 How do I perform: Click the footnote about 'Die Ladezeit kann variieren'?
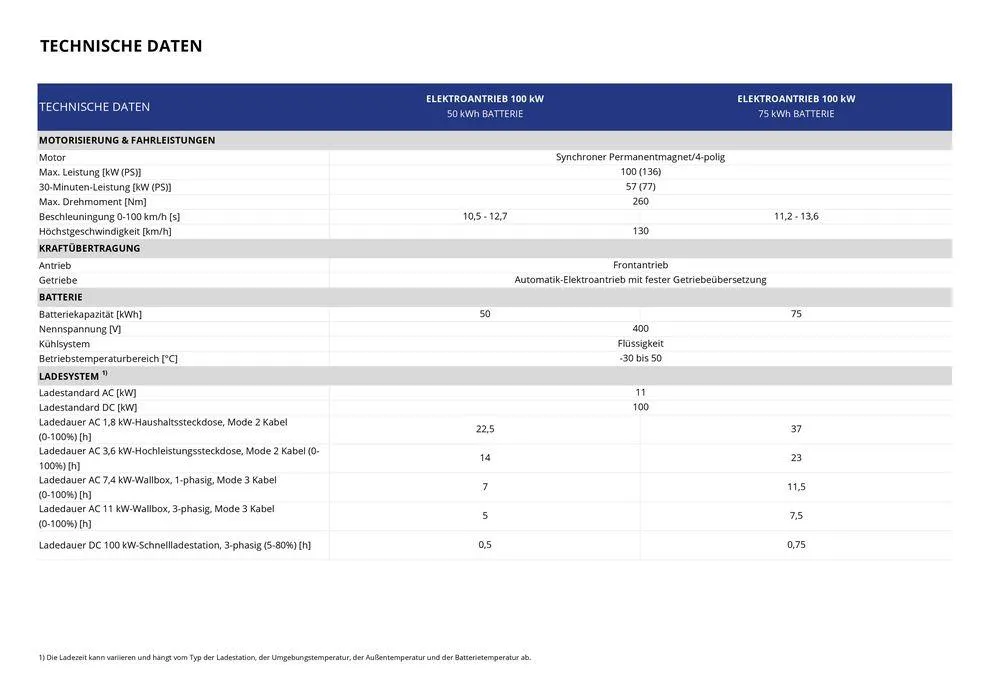[x=285, y=657]
